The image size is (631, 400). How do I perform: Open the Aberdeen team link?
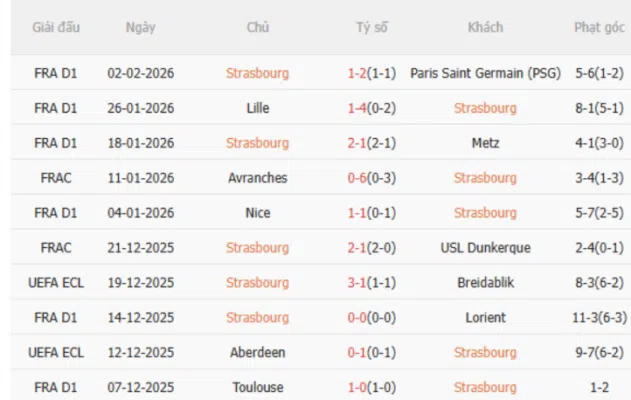[x=257, y=353]
